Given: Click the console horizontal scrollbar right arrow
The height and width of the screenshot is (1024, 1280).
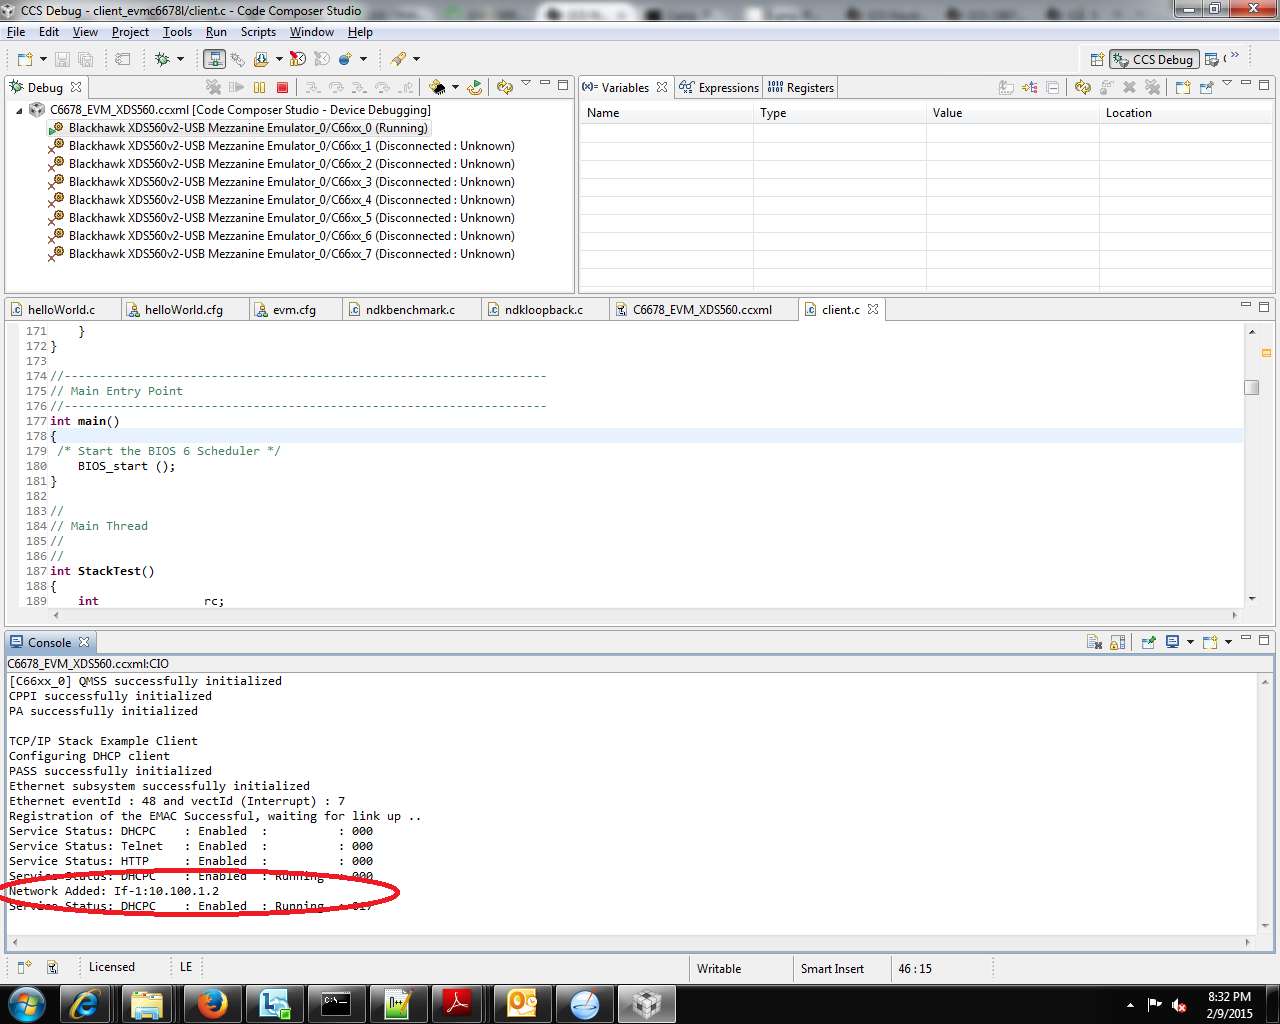Looking at the screenshot, I should tap(1247, 942).
